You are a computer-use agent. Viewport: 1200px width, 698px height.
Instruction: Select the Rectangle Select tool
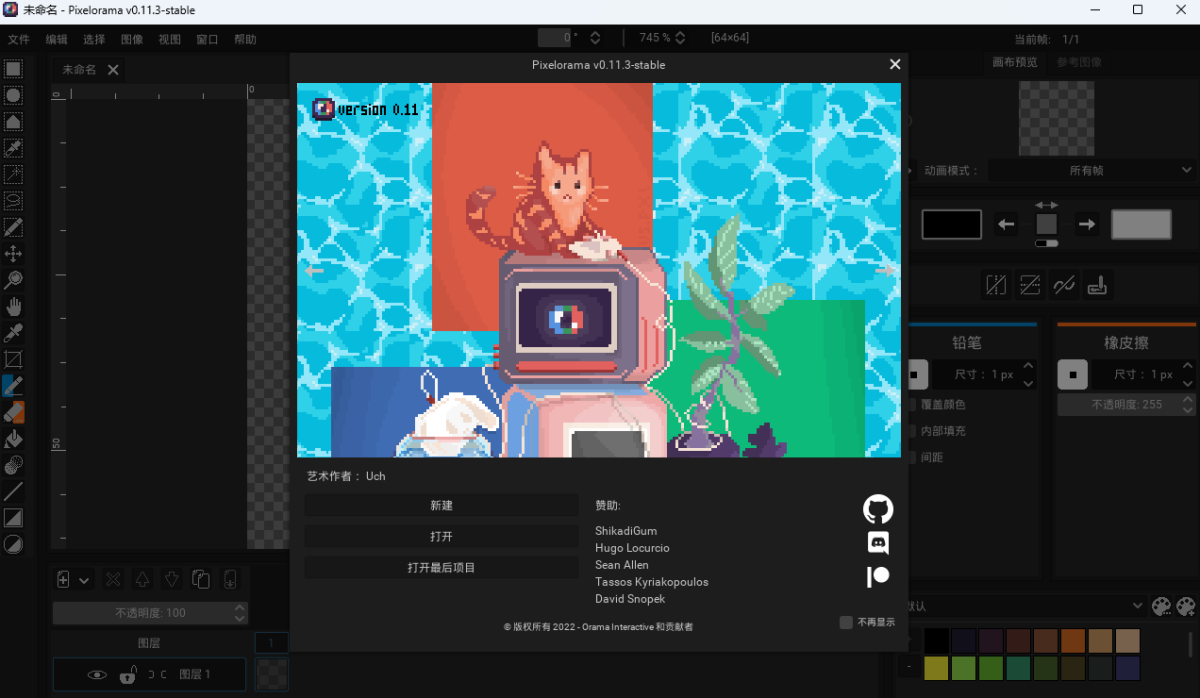click(x=12, y=68)
